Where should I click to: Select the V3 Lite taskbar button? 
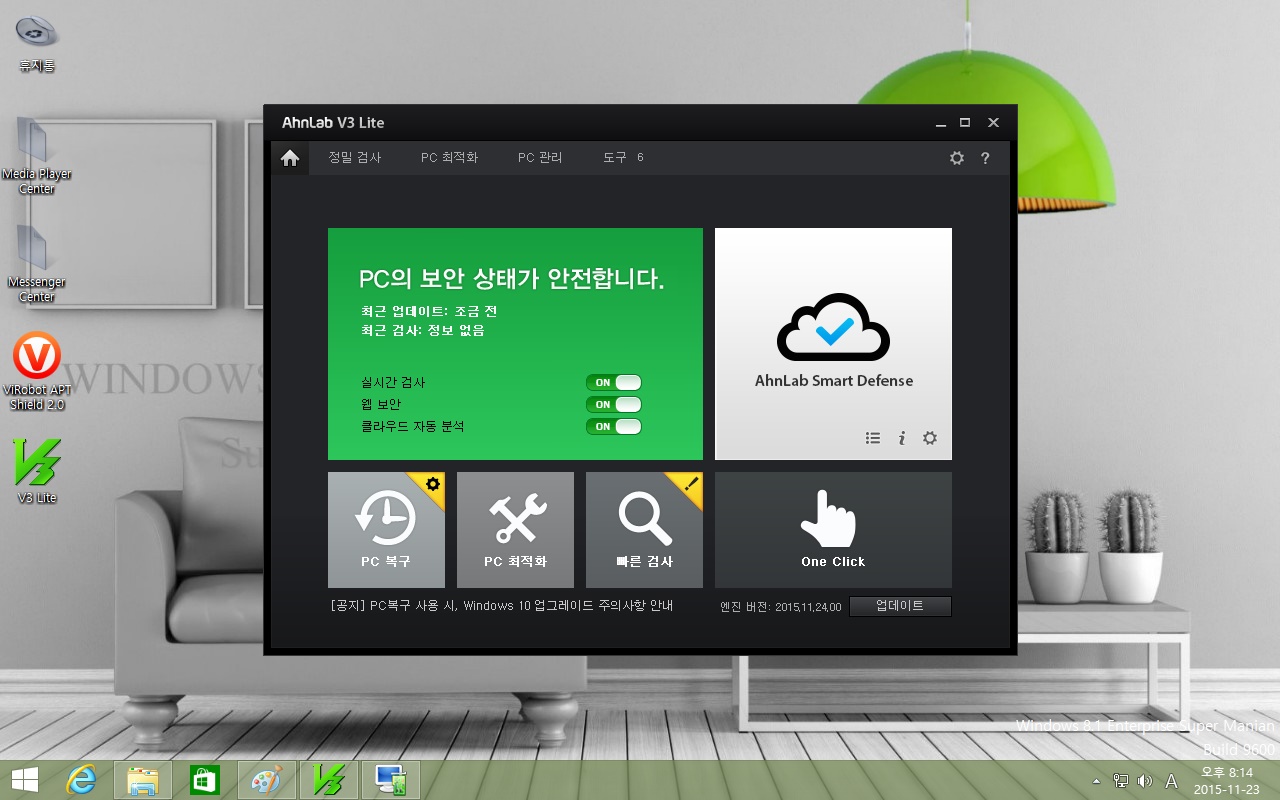(329, 780)
